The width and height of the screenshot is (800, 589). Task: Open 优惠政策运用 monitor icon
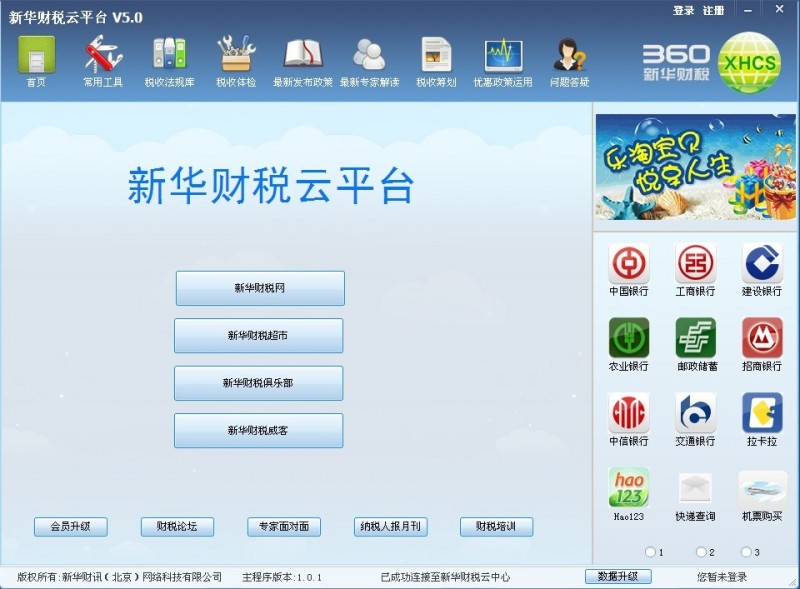[503, 55]
